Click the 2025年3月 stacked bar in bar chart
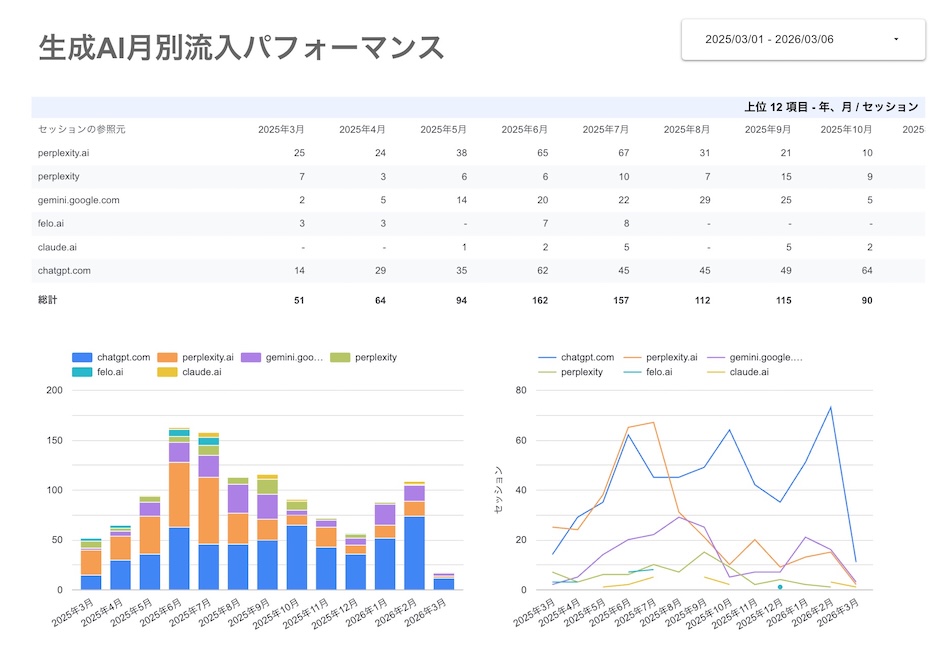Screen dimensions: 940x646 coord(91,564)
